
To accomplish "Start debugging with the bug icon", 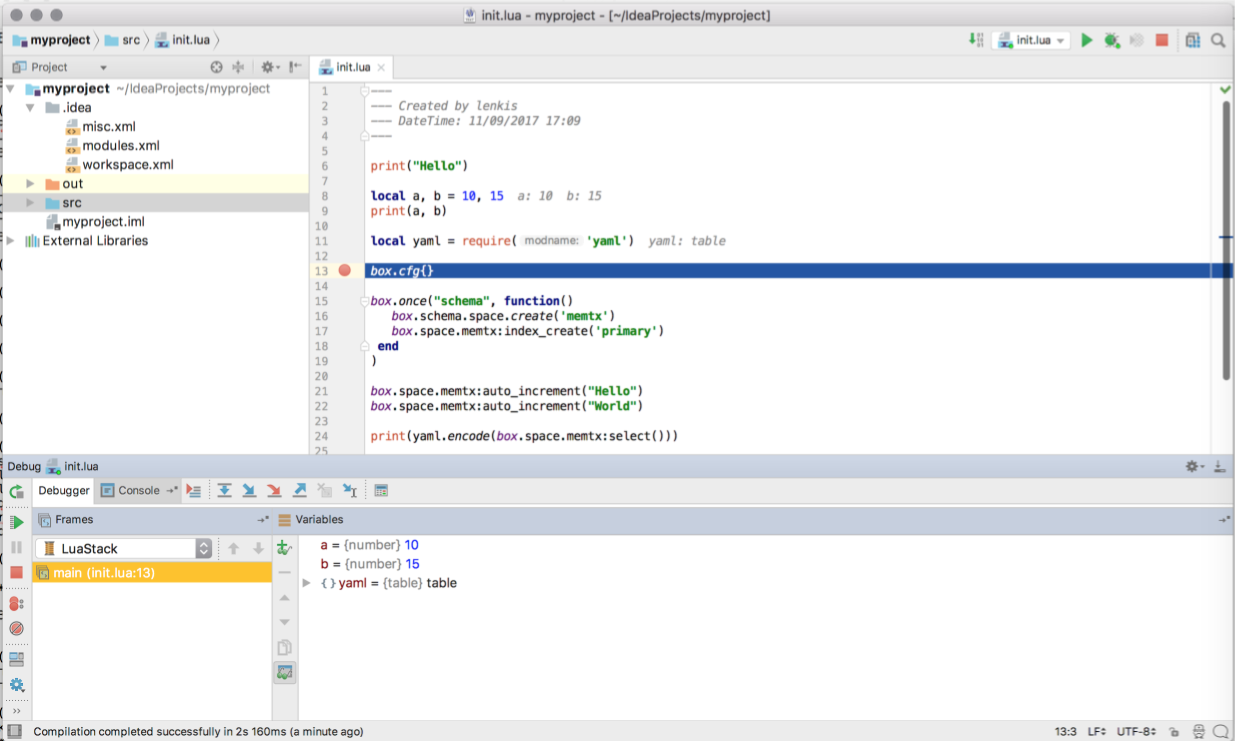I will [x=1111, y=40].
